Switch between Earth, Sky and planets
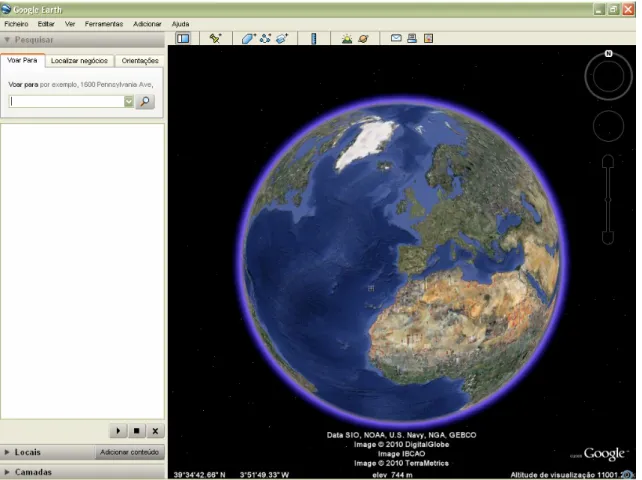This screenshot has height=480, width=642. coord(363,38)
